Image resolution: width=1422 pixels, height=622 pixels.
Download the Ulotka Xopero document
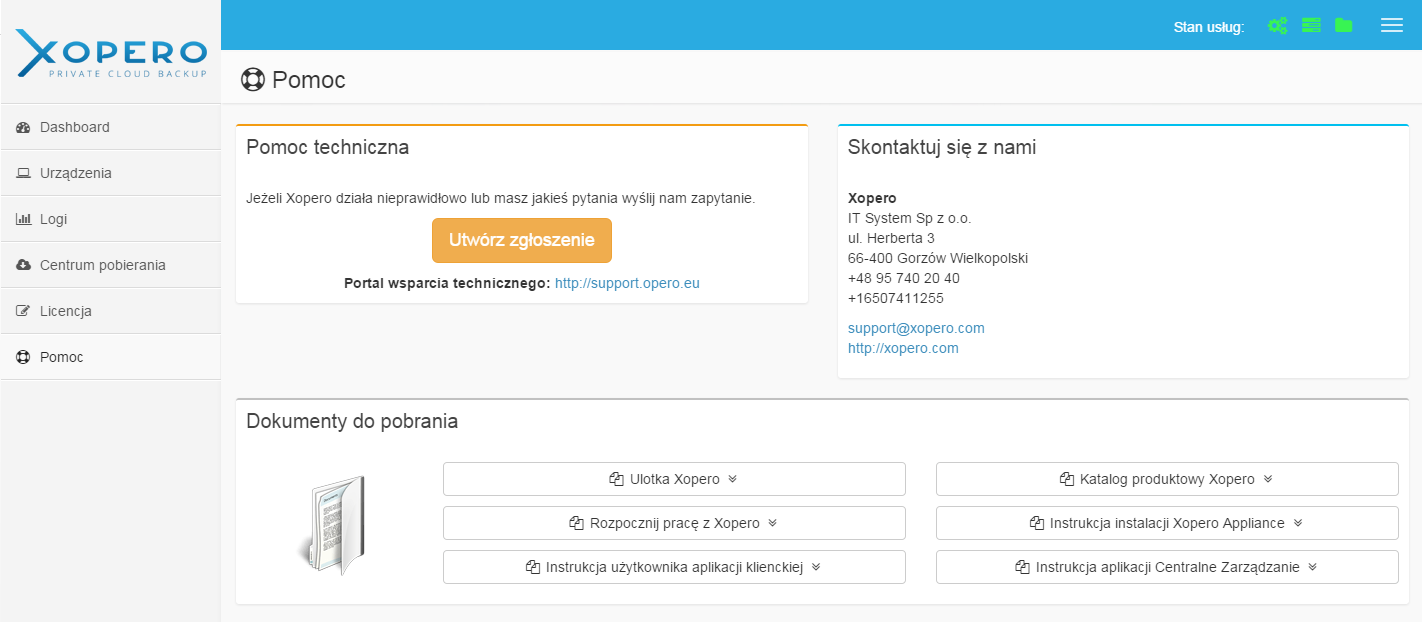coord(674,479)
